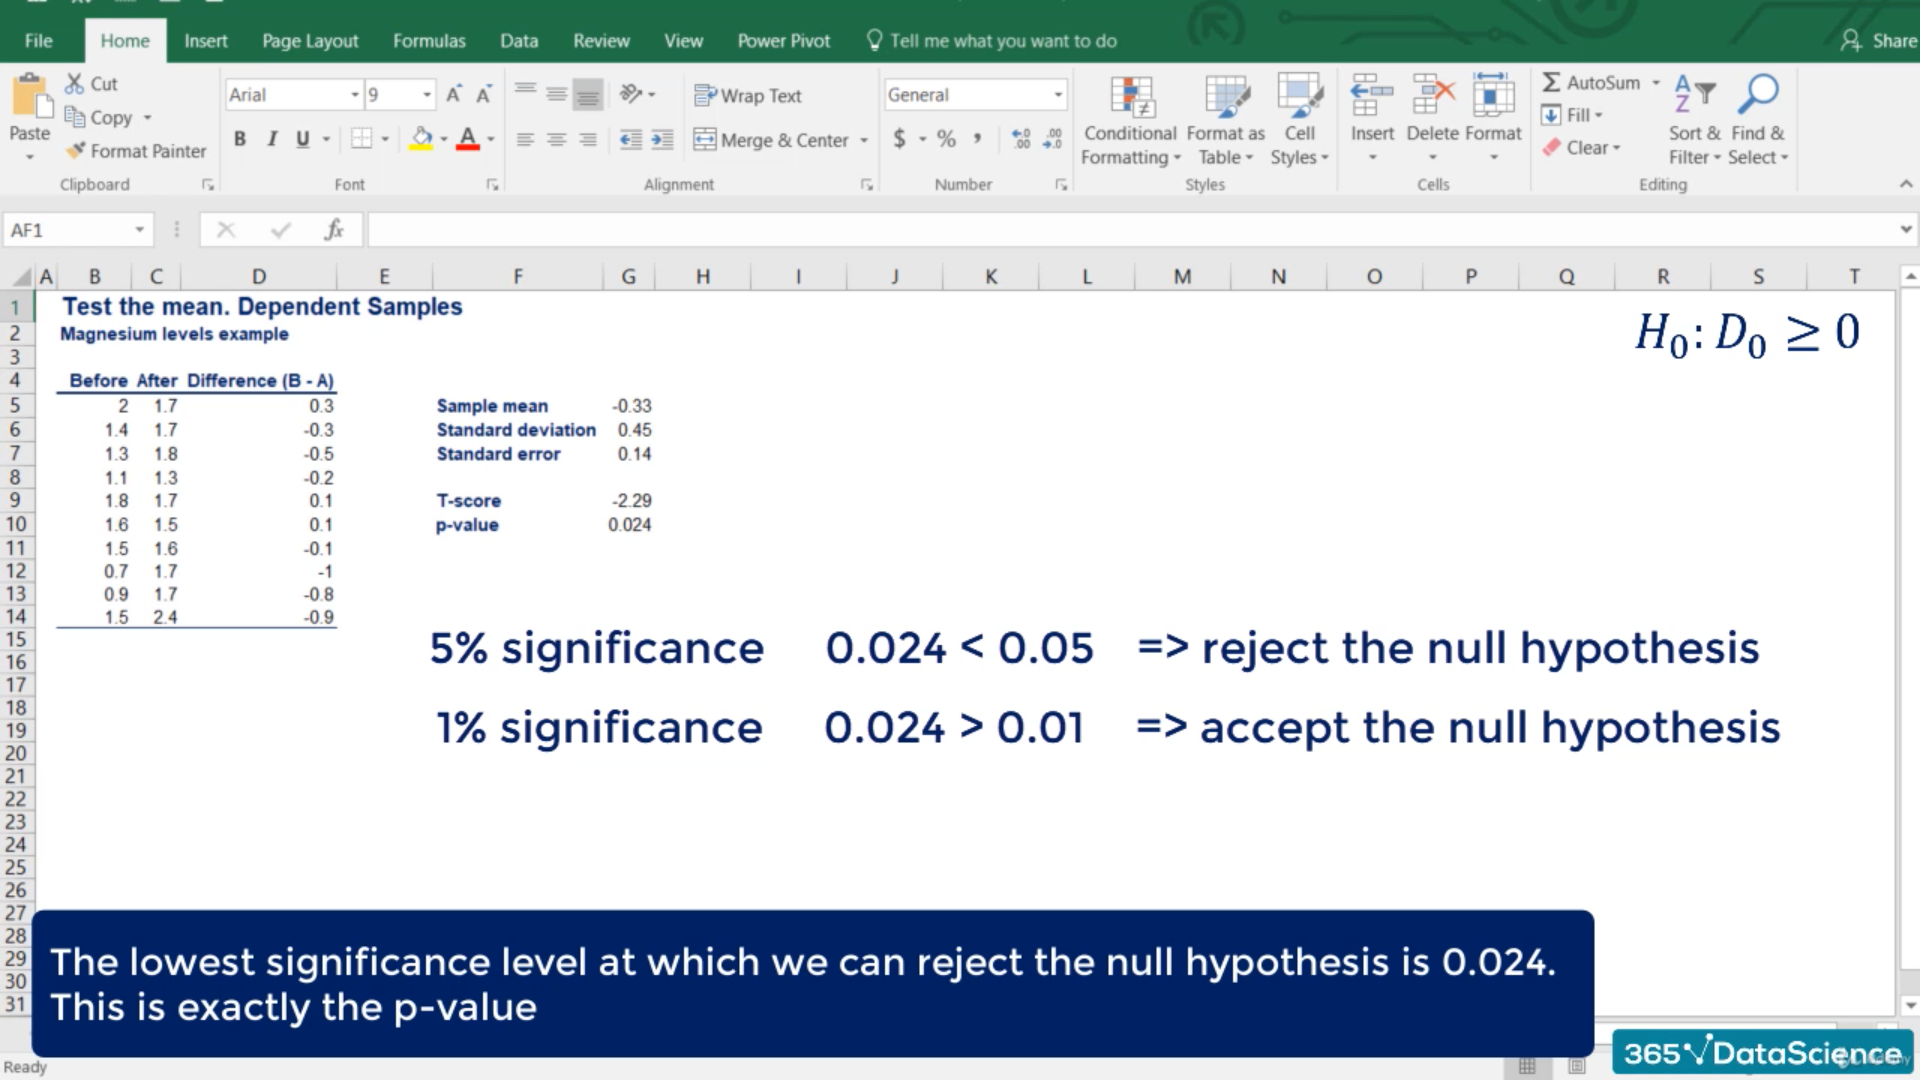Click the Increase Decimal icon

click(1021, 139)
